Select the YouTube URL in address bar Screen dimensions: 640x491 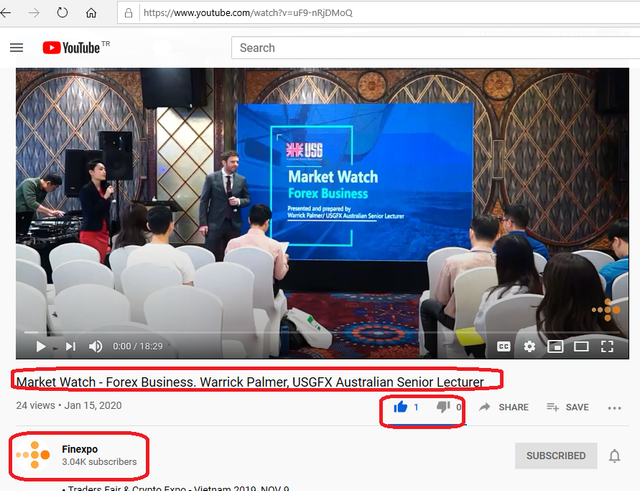[x=248, y=13]
